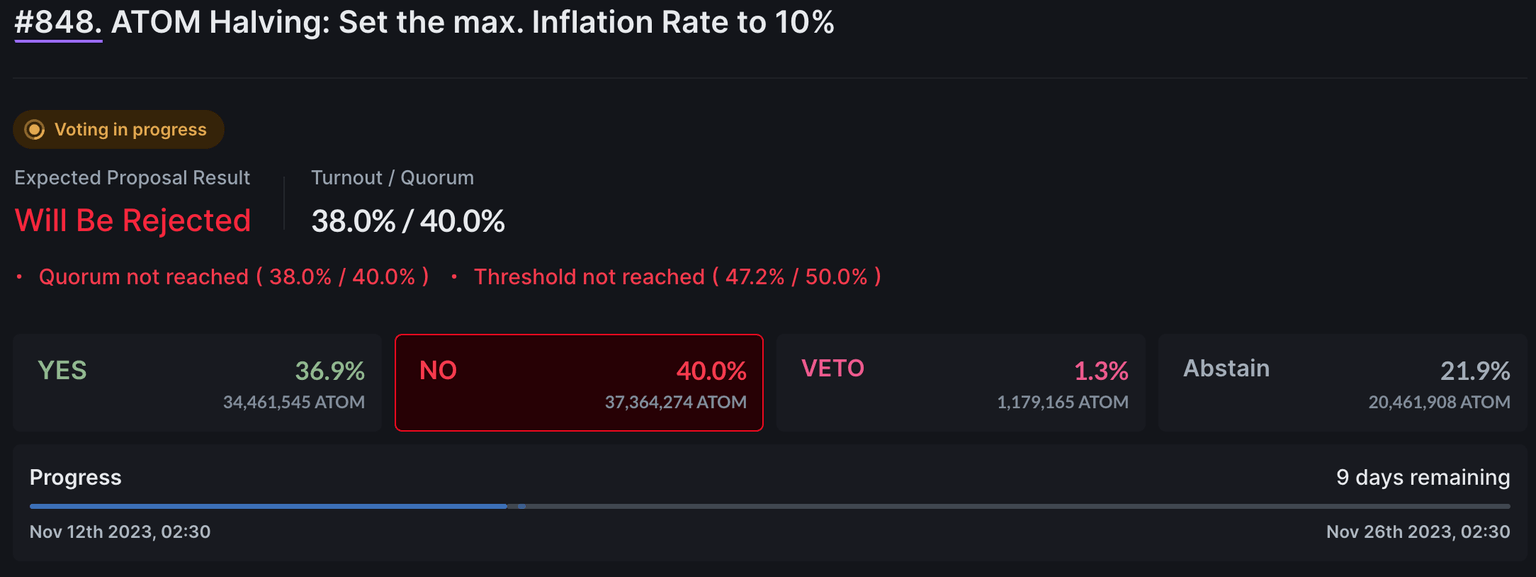
Task: Click the Expected Proposal Result label
Action: coord(132,178)
